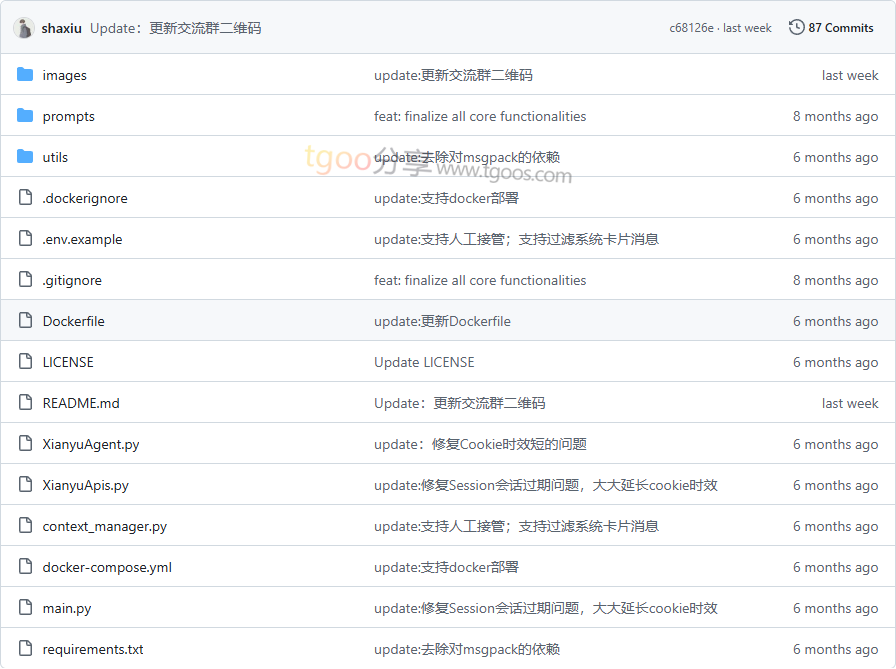Image resolution: width=896 pixels, height=669 pixels.
Task: Open the docker-compose.yml file
Action: tap(107, 567)
